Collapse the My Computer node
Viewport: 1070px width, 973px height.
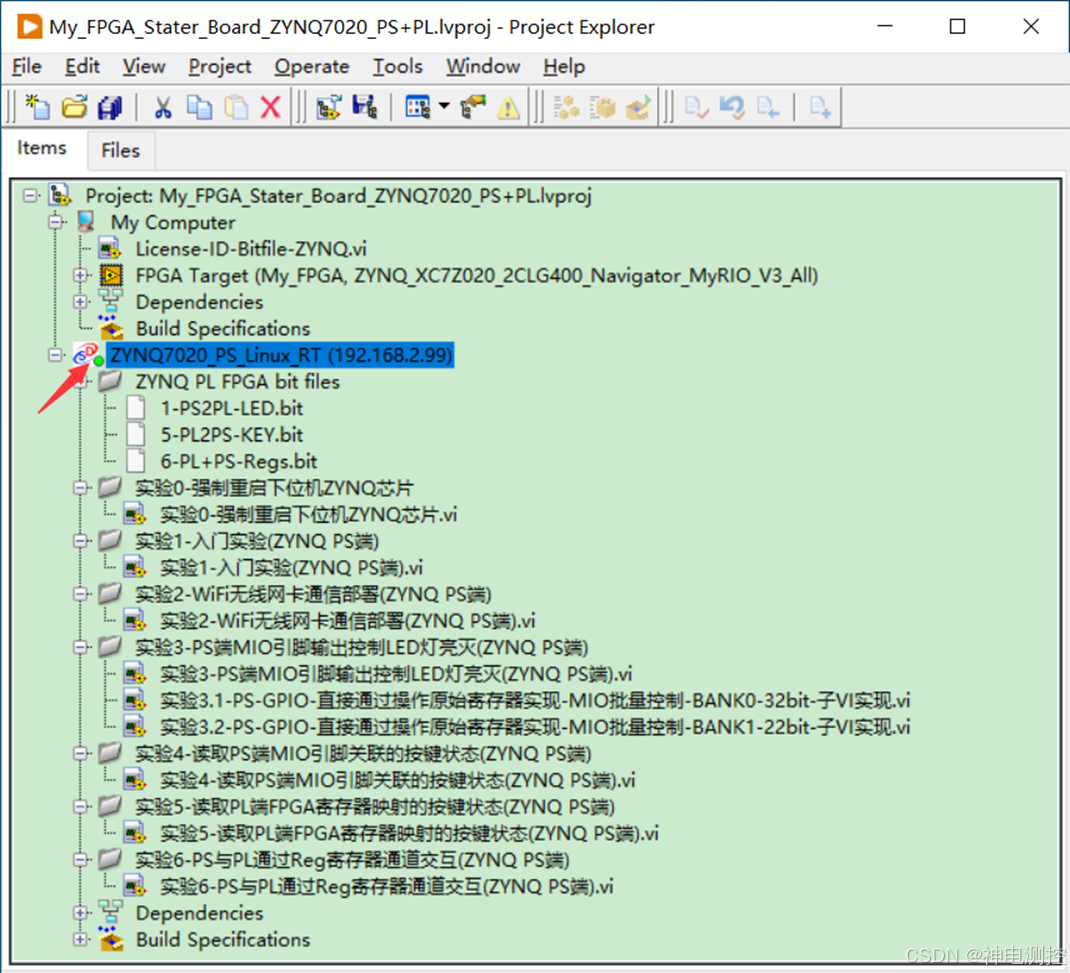55,222
